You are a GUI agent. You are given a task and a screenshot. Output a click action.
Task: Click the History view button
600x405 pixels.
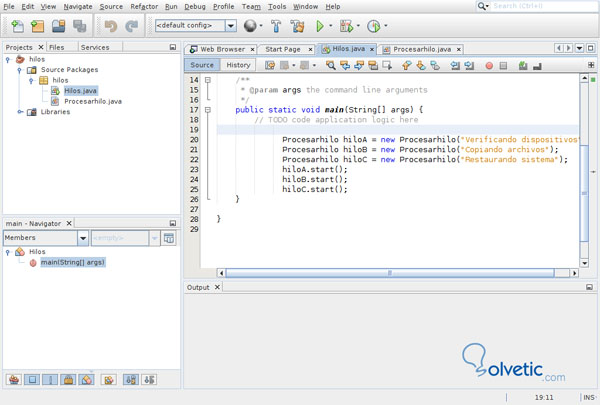[x=238, y=65]
